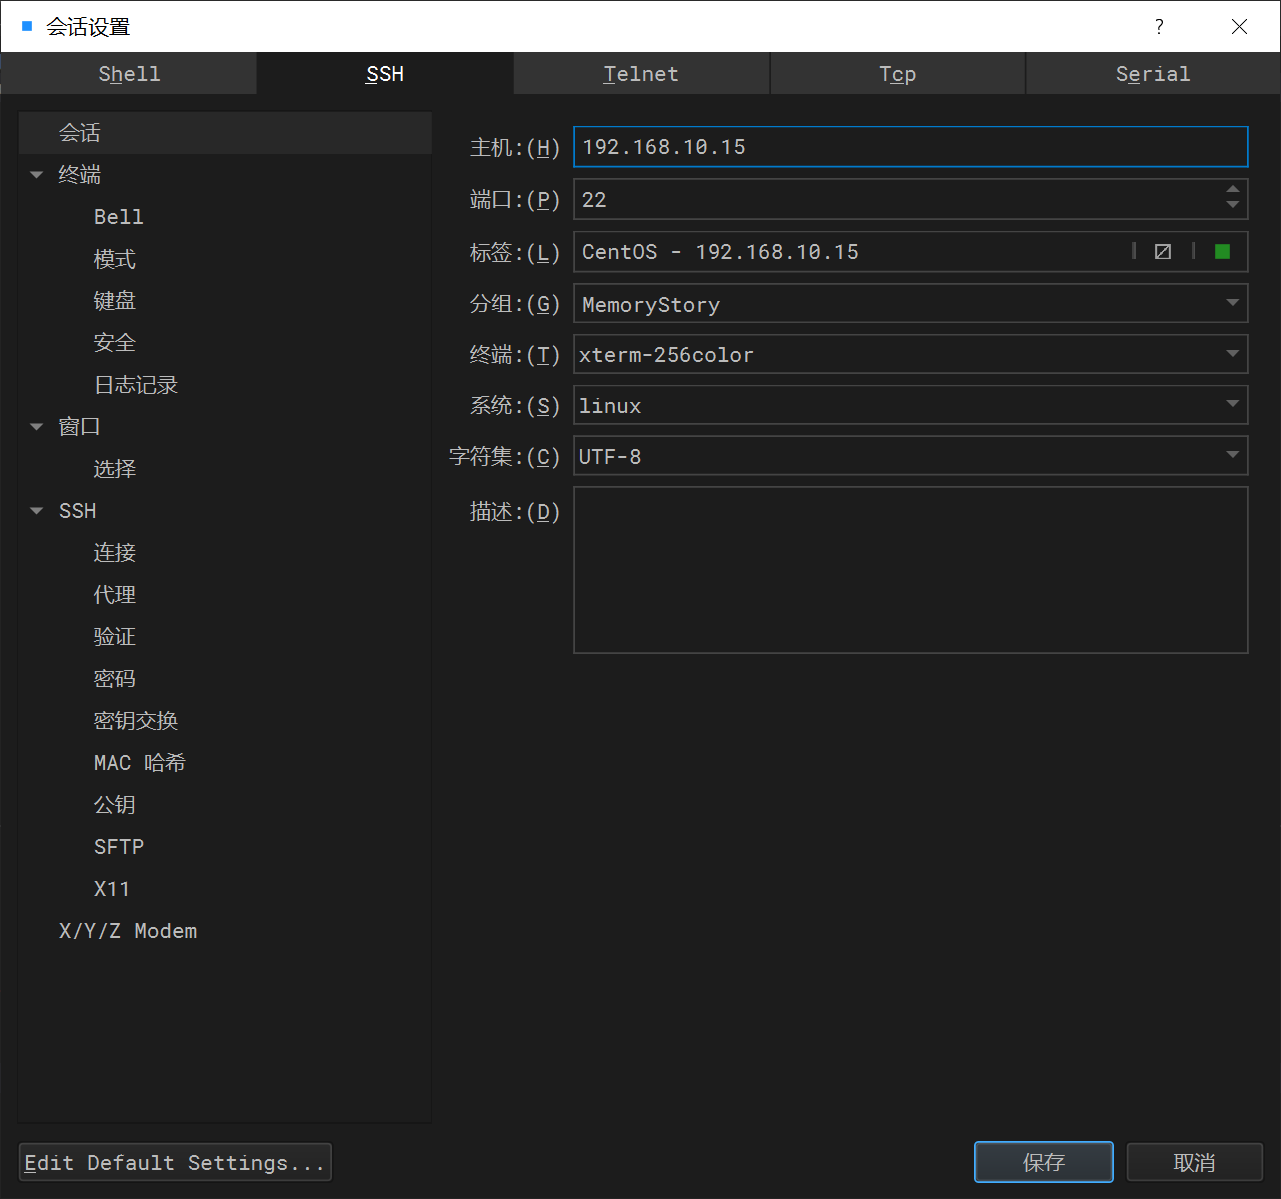Click the 取消 cancel button
The width and height of the screenshot is (1281, 1199).
click(1195, 1162)
